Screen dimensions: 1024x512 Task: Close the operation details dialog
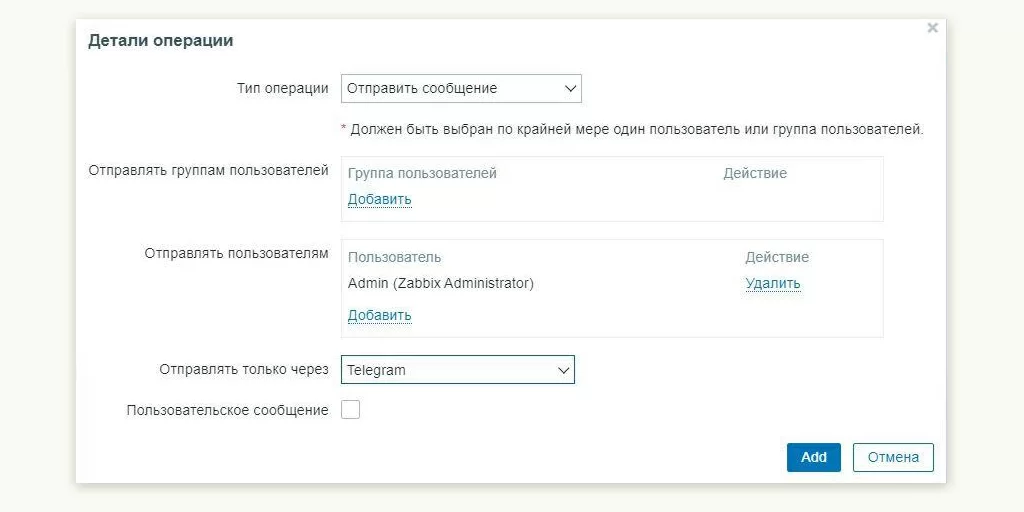pyautogui.click(x=932, y=28)
